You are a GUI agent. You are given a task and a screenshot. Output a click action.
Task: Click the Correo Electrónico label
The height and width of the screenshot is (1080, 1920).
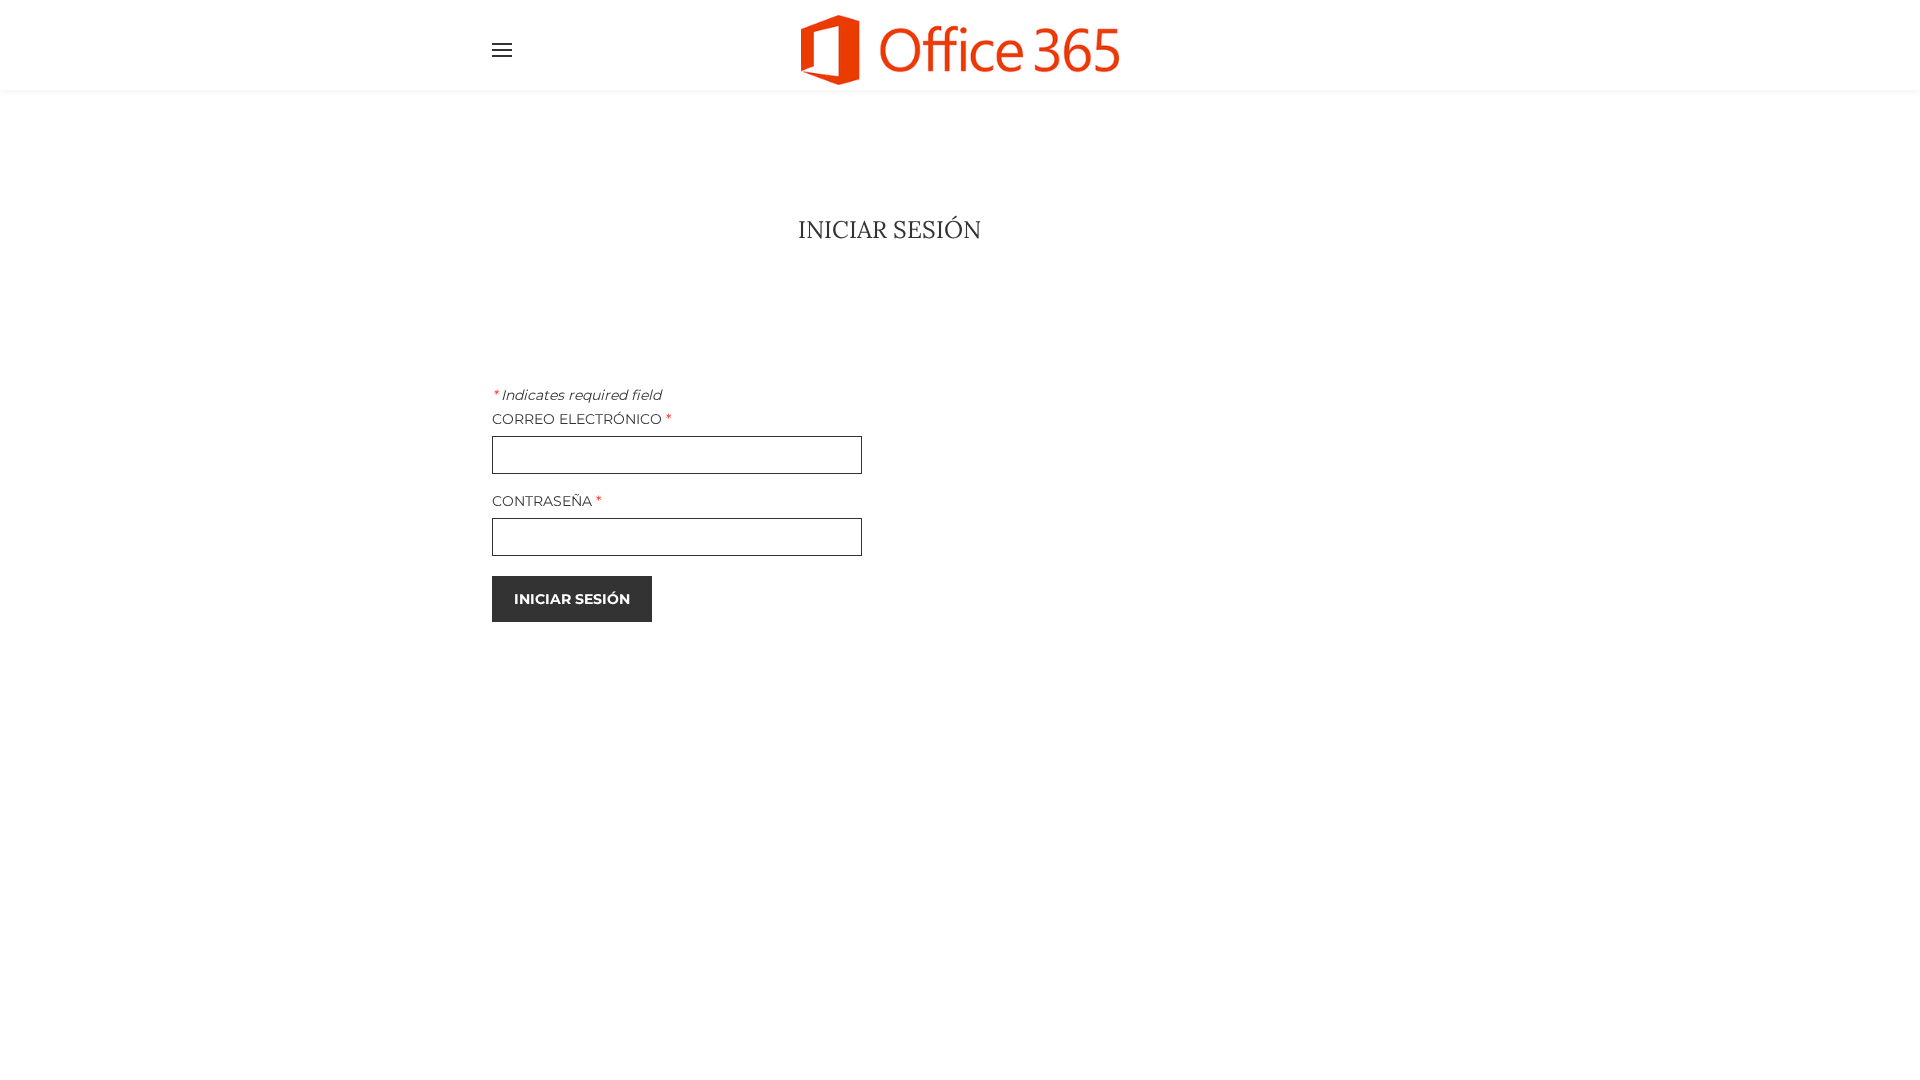[x=577, y=419]
